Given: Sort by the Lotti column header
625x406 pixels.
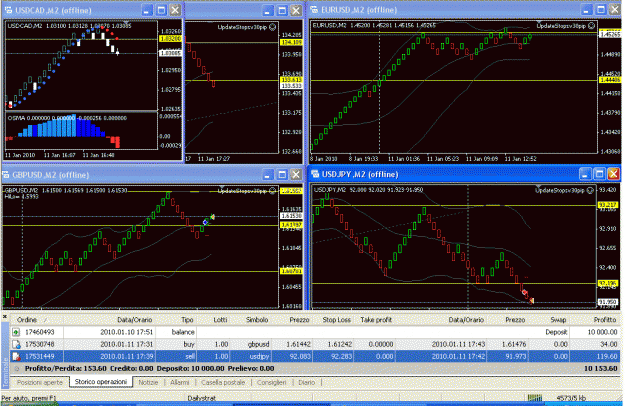Looking at the screenshot, I should pyautogui.click(x=213, y=320).
